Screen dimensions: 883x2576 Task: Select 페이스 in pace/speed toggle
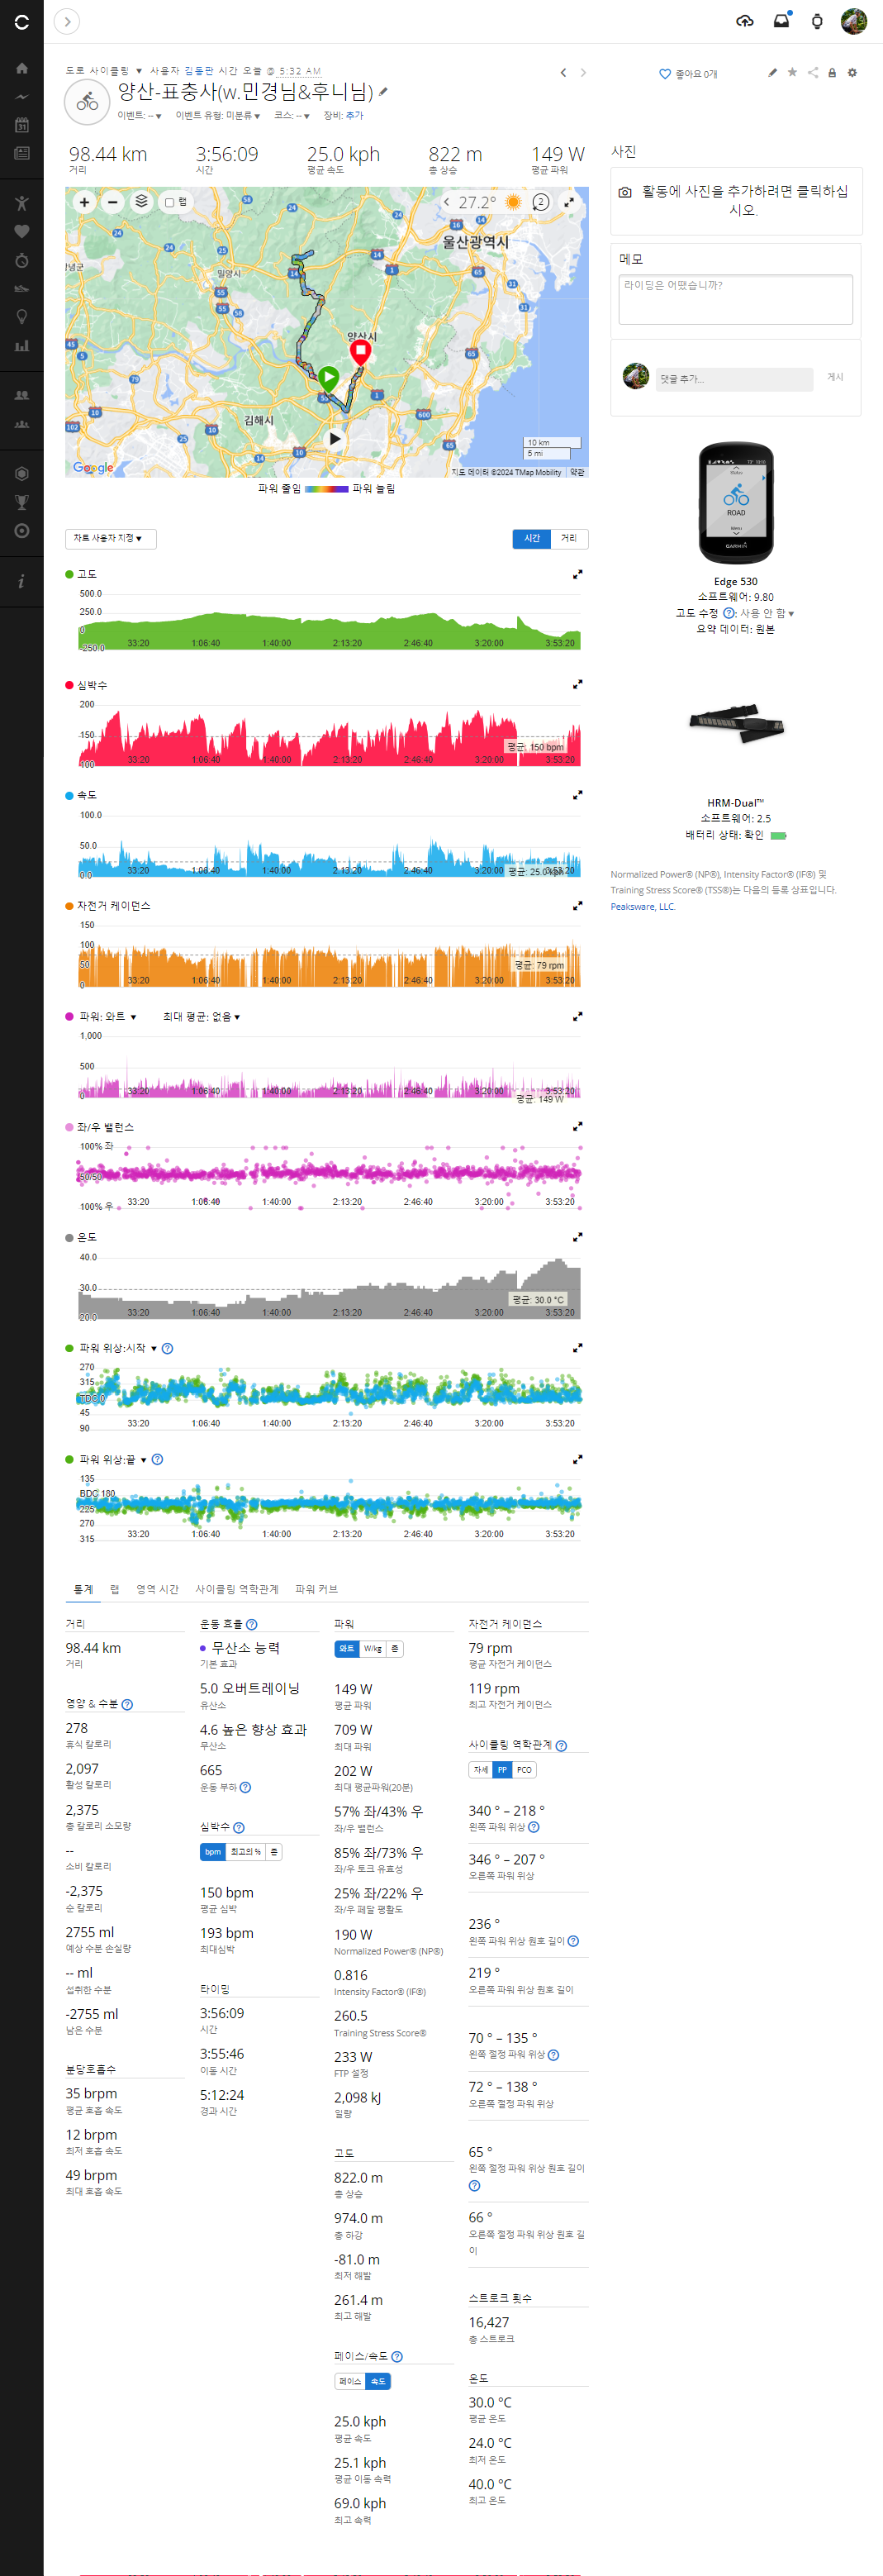click(350, 2382)
